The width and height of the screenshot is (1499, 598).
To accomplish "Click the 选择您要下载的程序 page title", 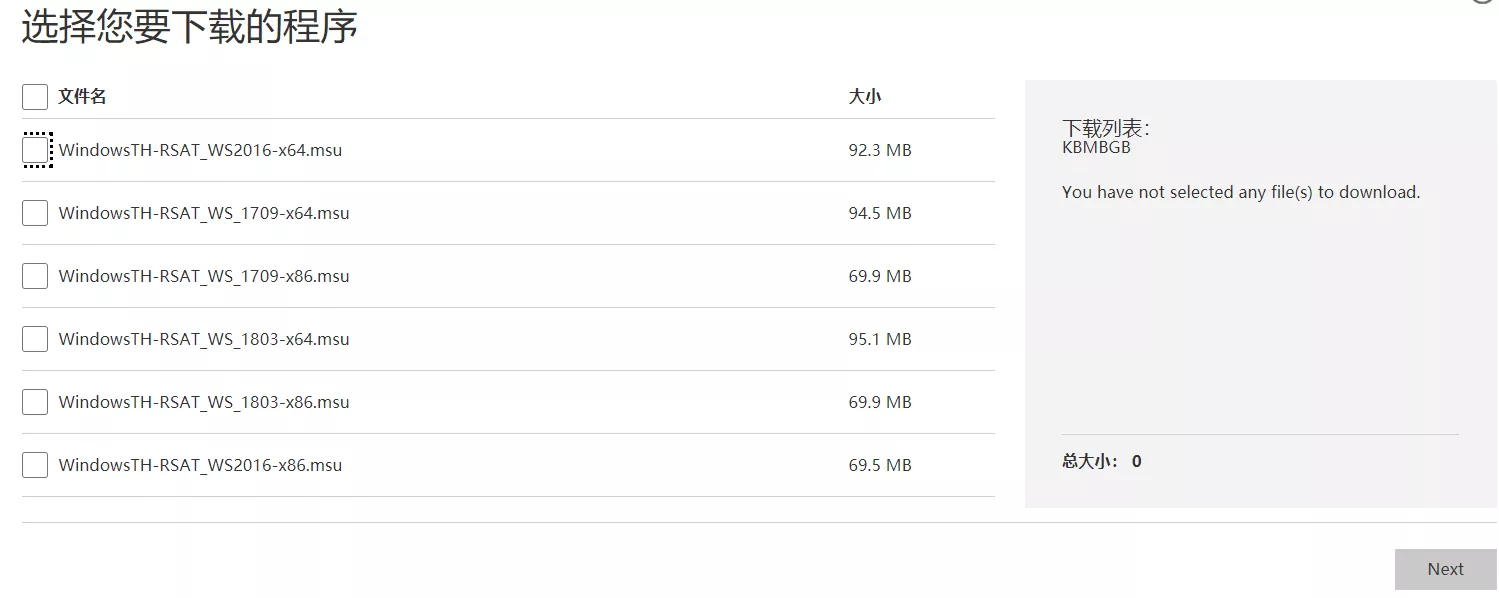I will 190,27.
